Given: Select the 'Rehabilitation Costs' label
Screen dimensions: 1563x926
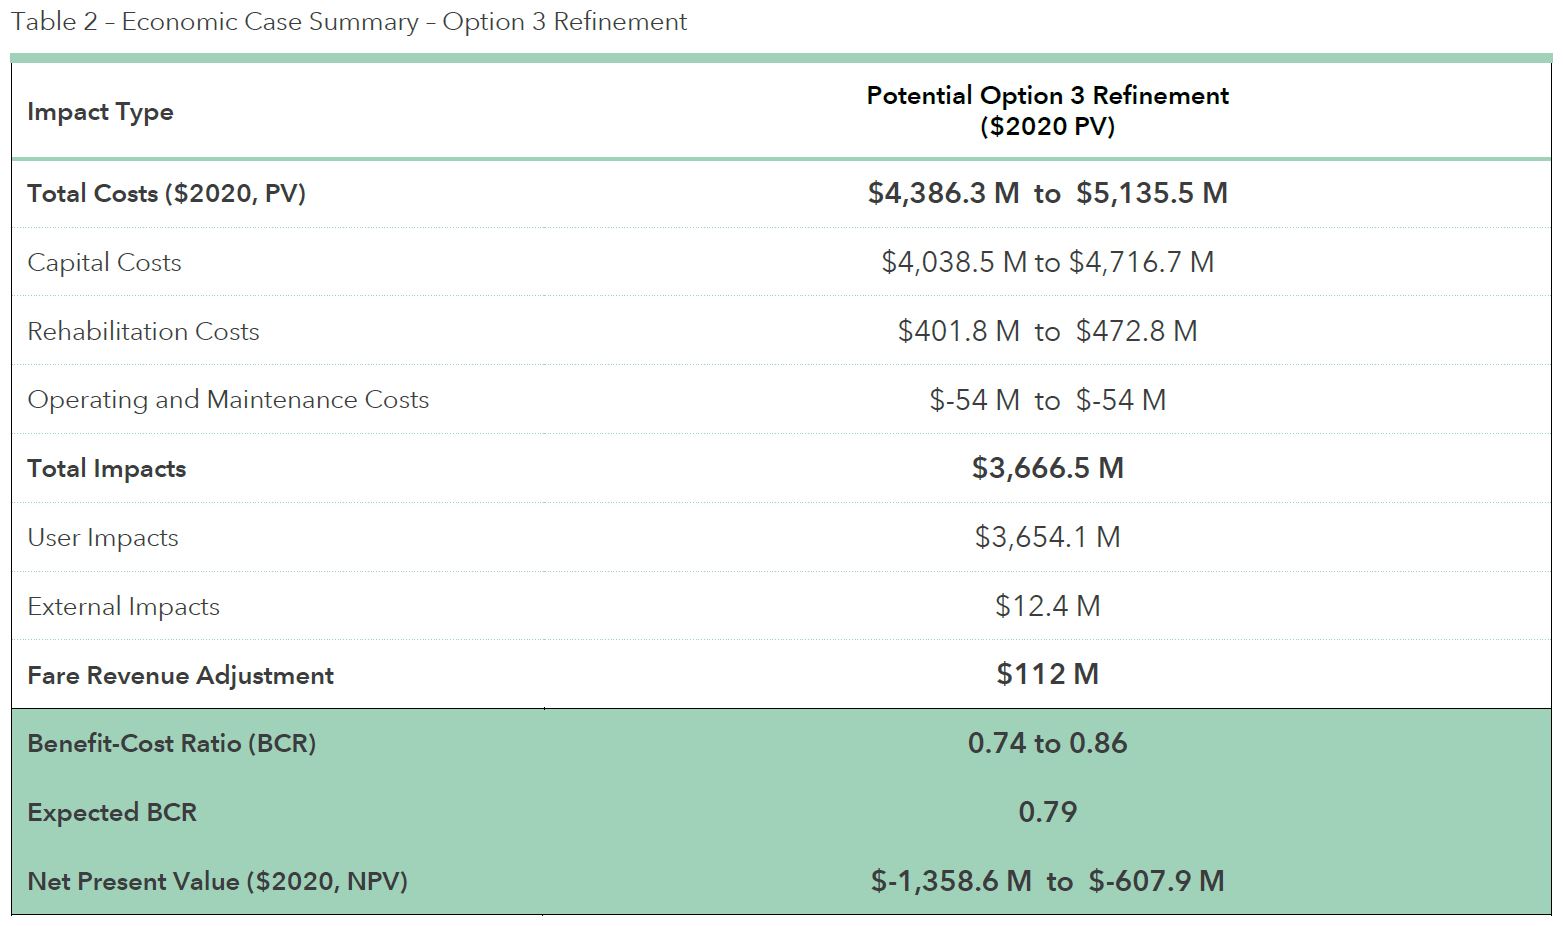Looking at the screenshot, I should coord(143,332).
